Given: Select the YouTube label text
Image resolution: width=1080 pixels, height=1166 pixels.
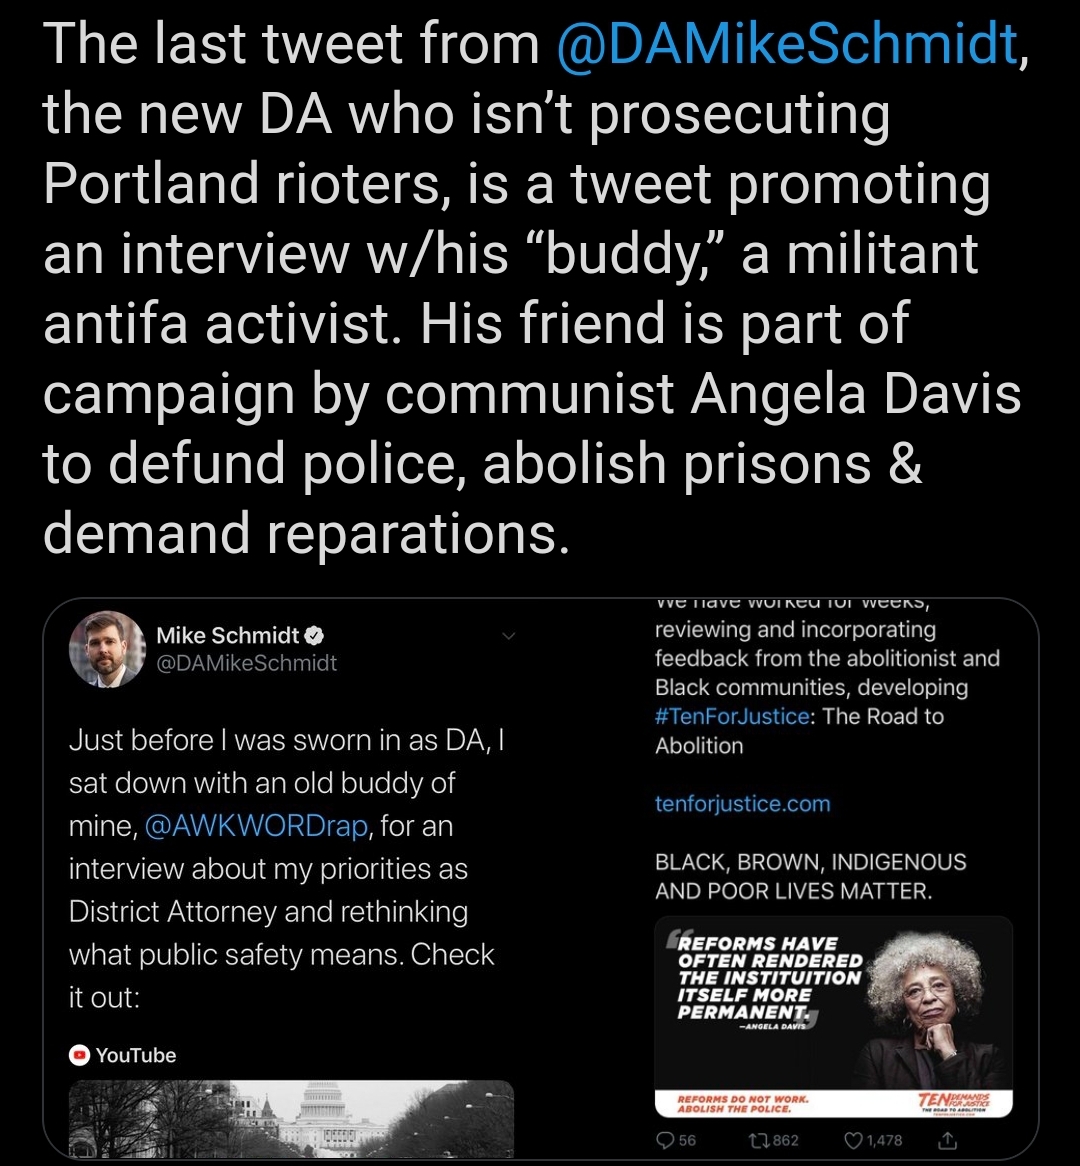Looking at the screenshot, I should click(136, 1055).
